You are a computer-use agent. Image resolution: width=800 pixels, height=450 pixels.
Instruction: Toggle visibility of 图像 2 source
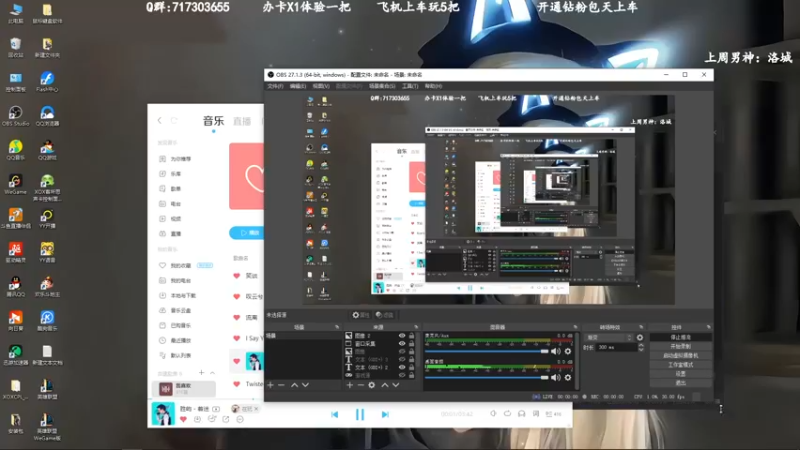point(402,336)
